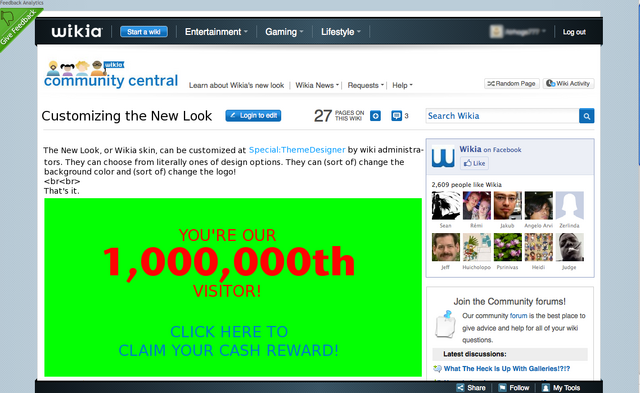
Task: Click Wikia's Facebook logo image
Action: (443, 156)
